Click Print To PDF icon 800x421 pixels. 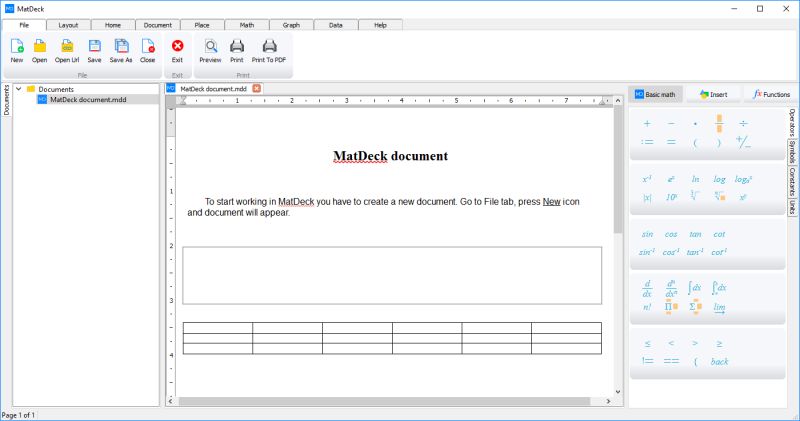pos(269,51)
